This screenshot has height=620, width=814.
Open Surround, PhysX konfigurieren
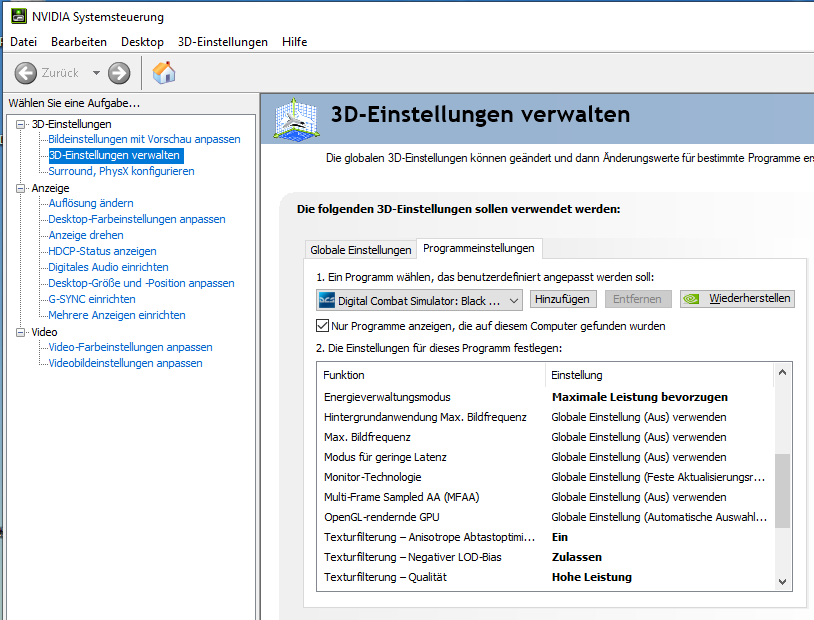pyautogui.click(x=121, y=171)
